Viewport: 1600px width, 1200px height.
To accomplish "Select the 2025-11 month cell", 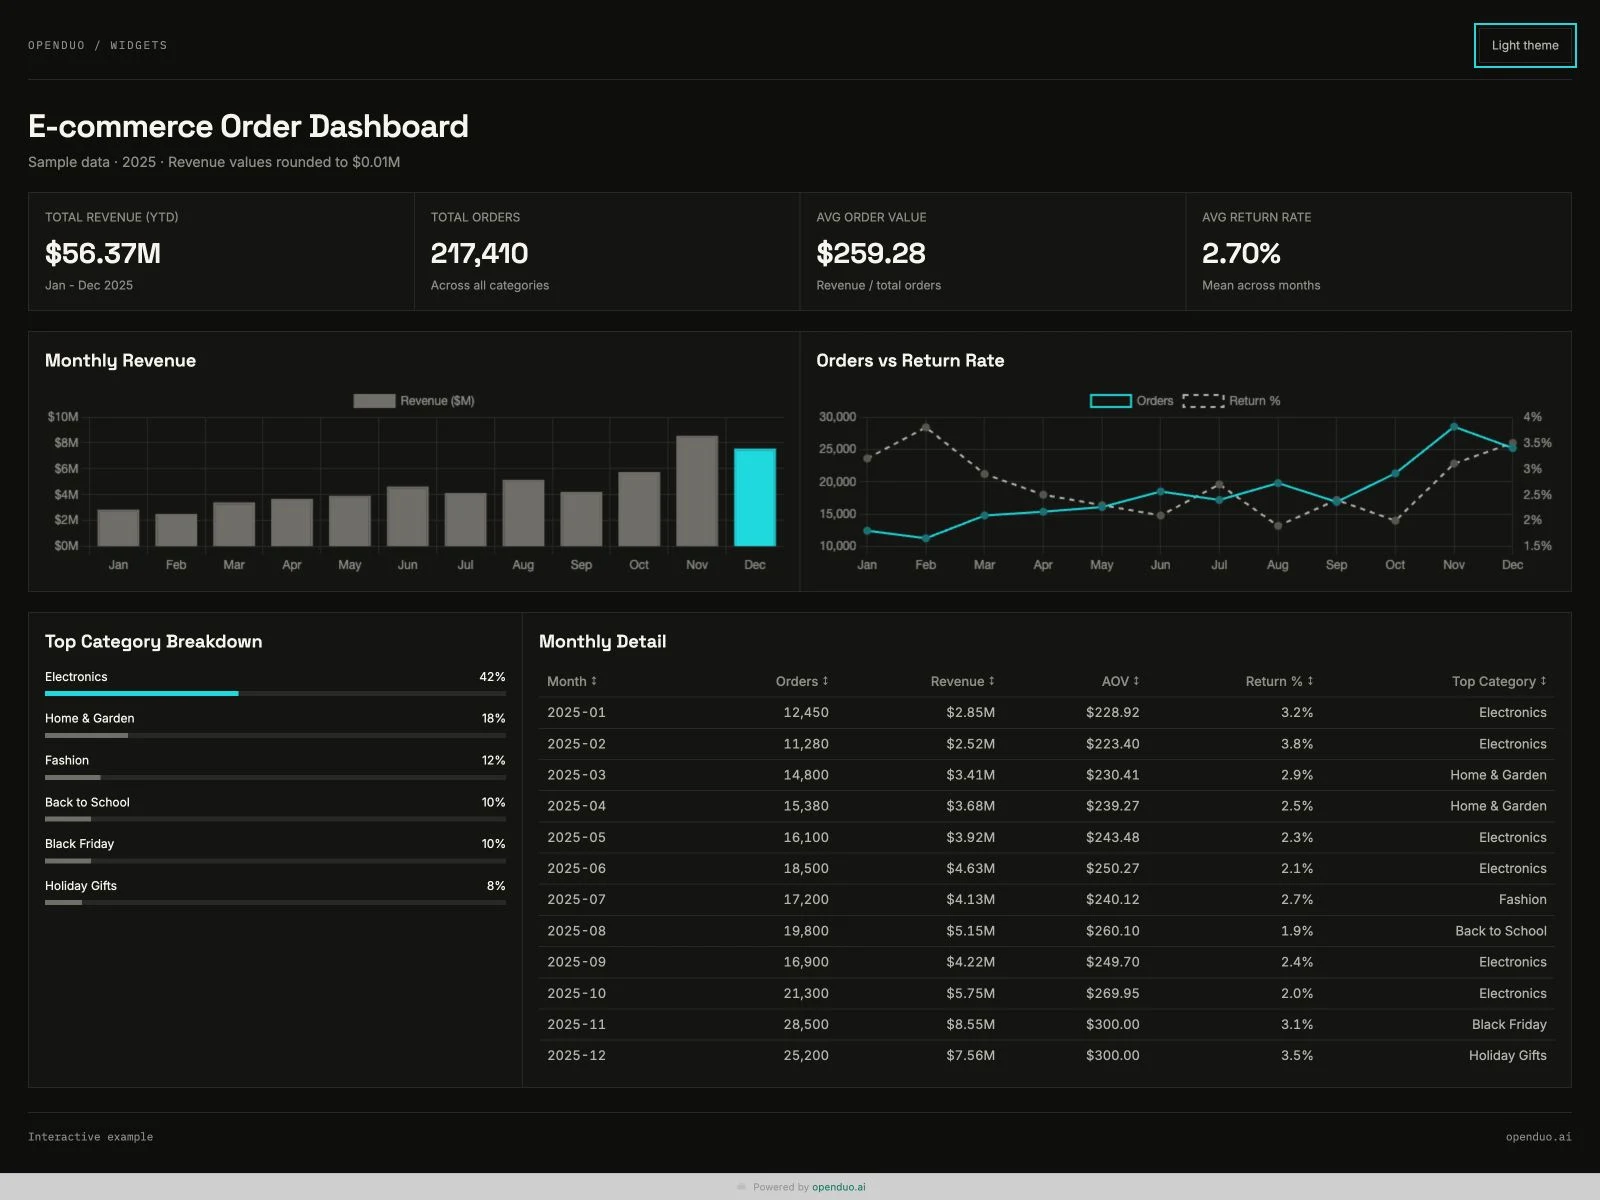I will 577,1024.
